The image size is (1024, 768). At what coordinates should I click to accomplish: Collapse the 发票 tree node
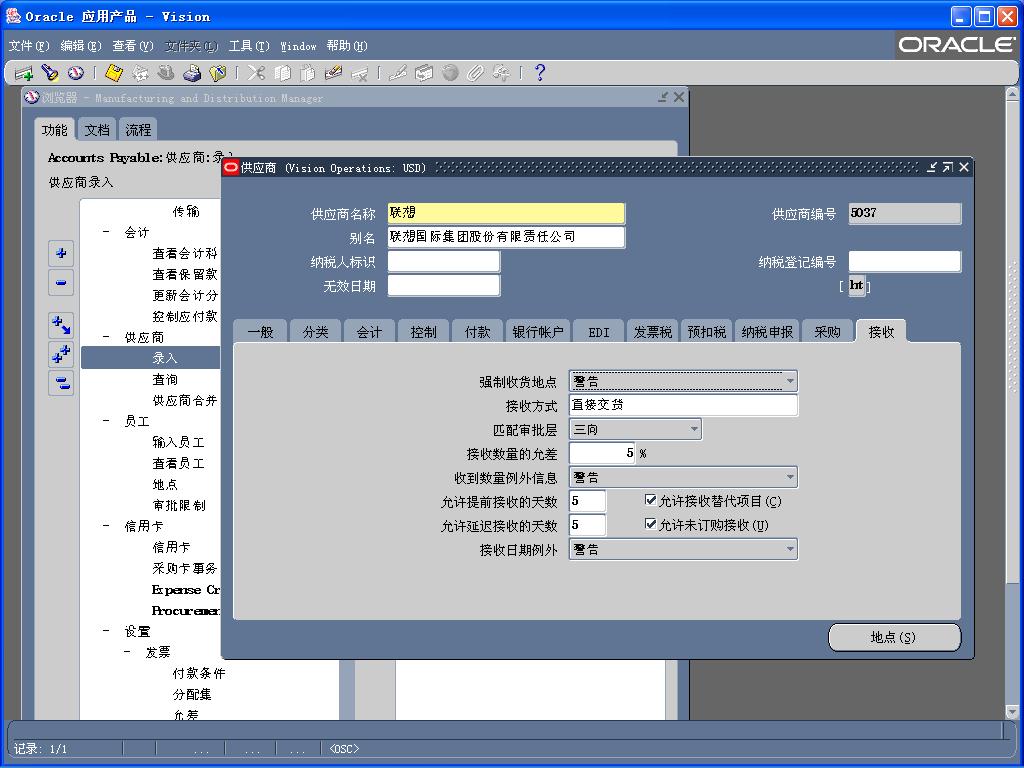(127, 652)
